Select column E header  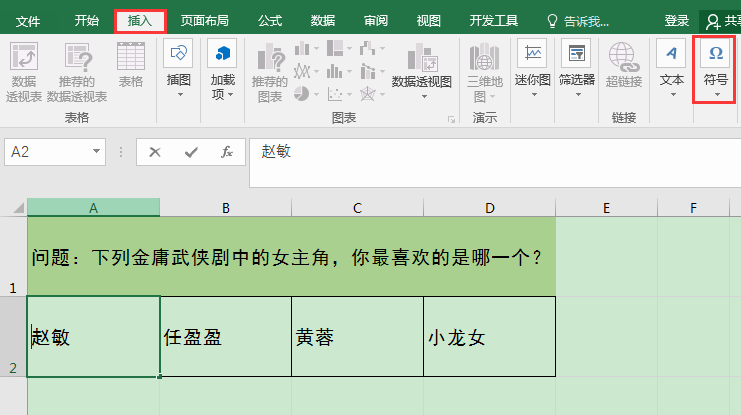point(606,208)
